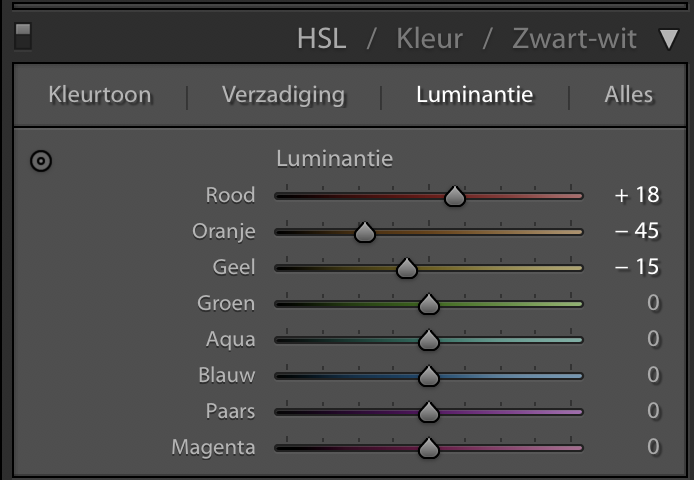Select the Luminantie tab
694x480 pixels.
click(474, 95)
